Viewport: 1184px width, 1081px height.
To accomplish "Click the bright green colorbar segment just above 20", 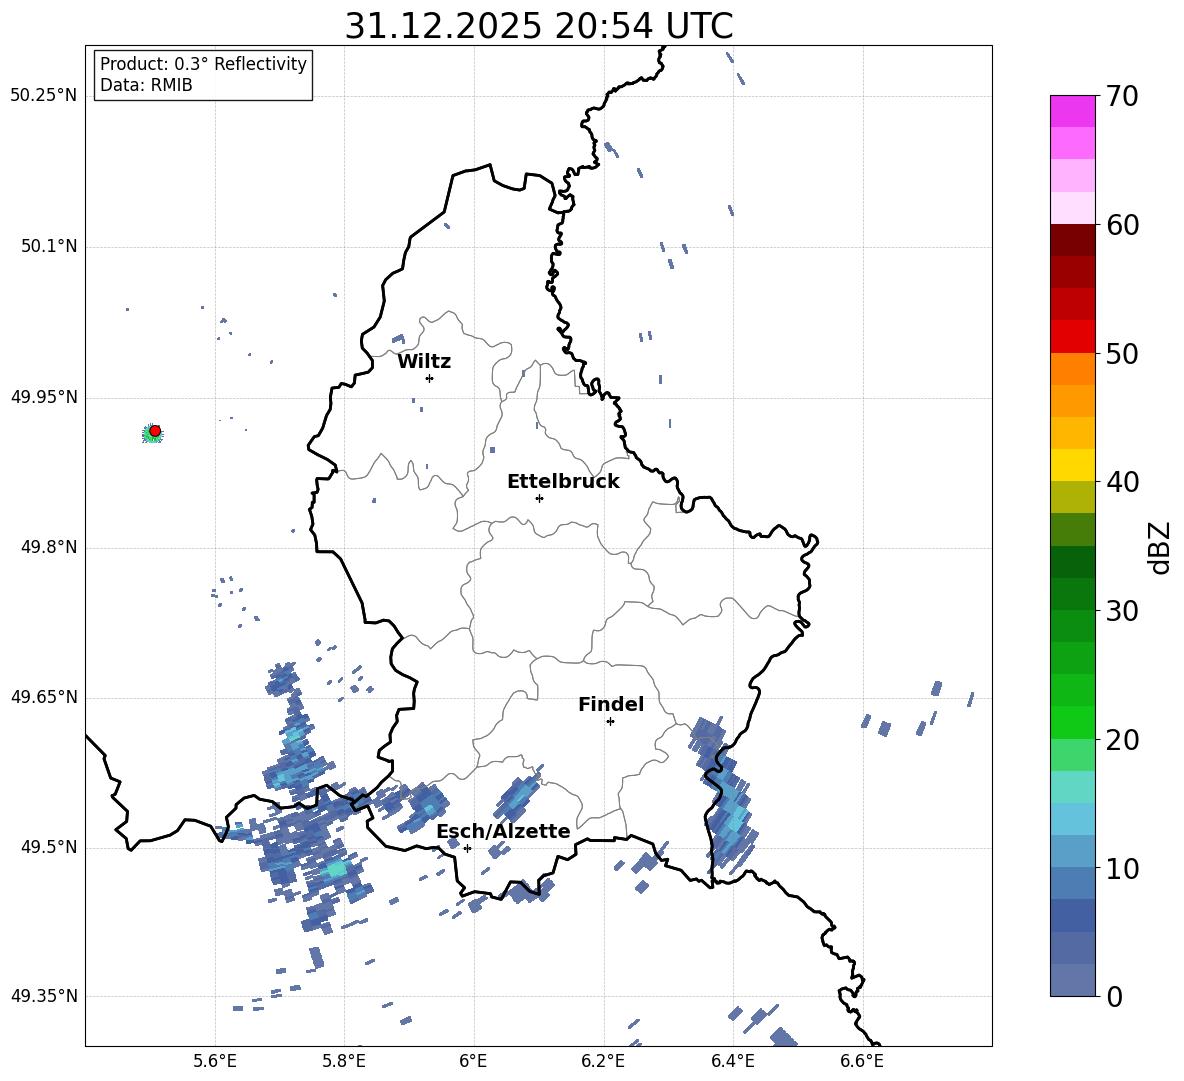I will (1072, 722).
